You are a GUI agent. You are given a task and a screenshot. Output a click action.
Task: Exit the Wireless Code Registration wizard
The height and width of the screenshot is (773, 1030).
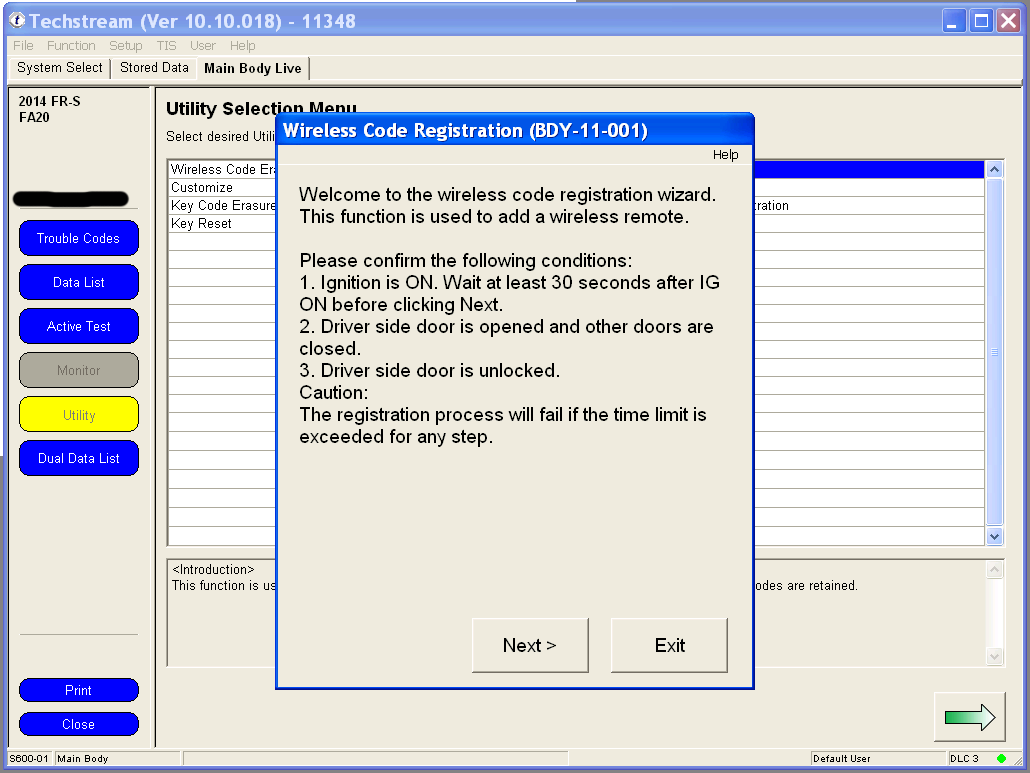tap(669, 645)
